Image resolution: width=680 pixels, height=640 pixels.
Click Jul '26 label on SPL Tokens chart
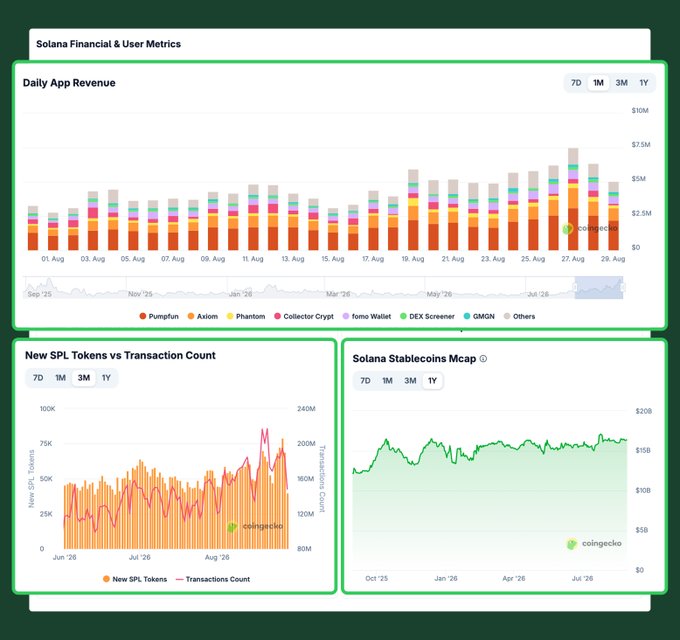[140, 557]
